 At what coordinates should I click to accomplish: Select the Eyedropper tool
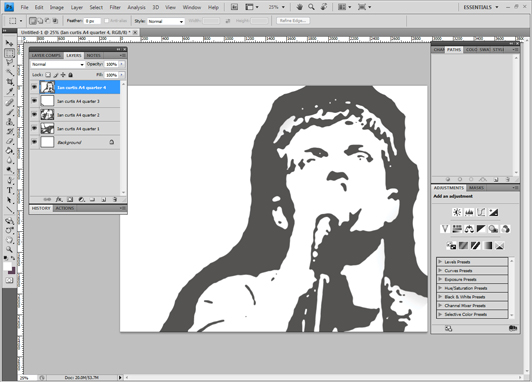coord(10,91)
